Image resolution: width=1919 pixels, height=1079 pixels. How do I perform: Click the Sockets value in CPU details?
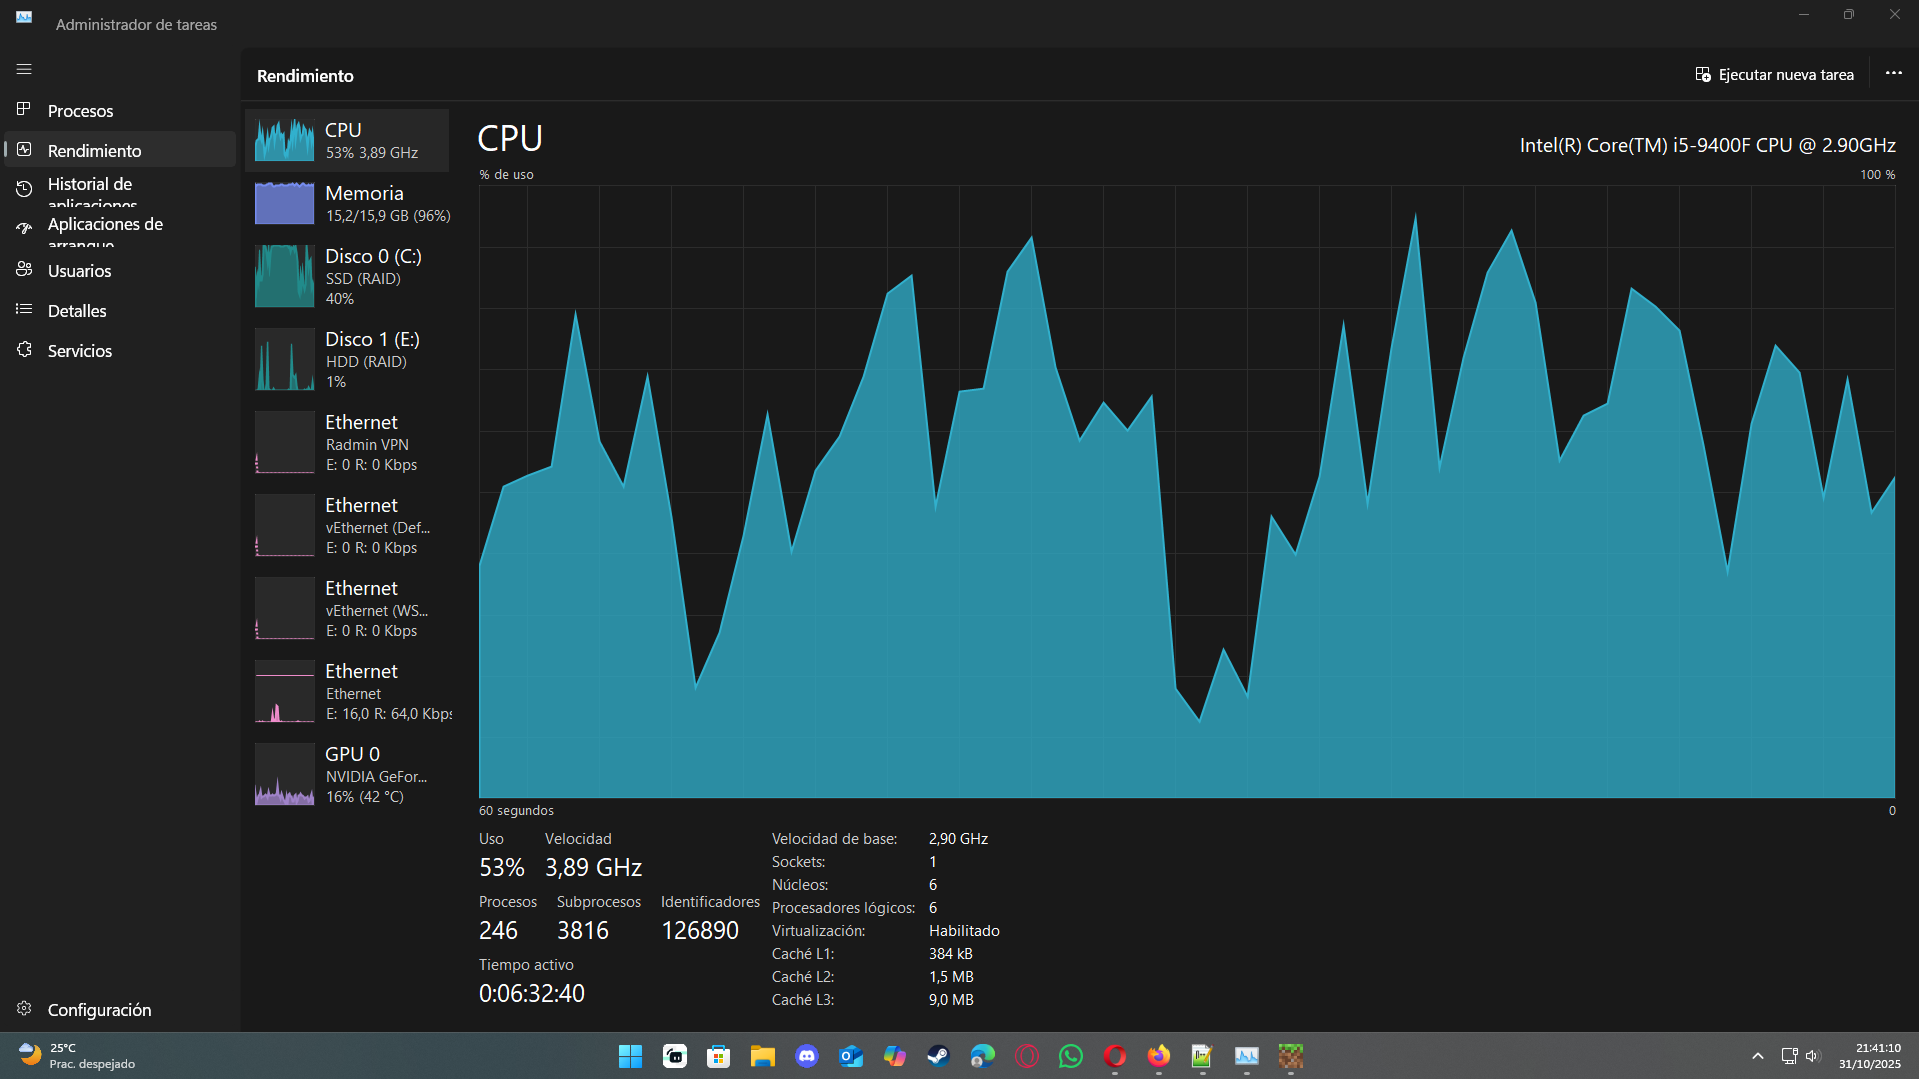point(933,861)
